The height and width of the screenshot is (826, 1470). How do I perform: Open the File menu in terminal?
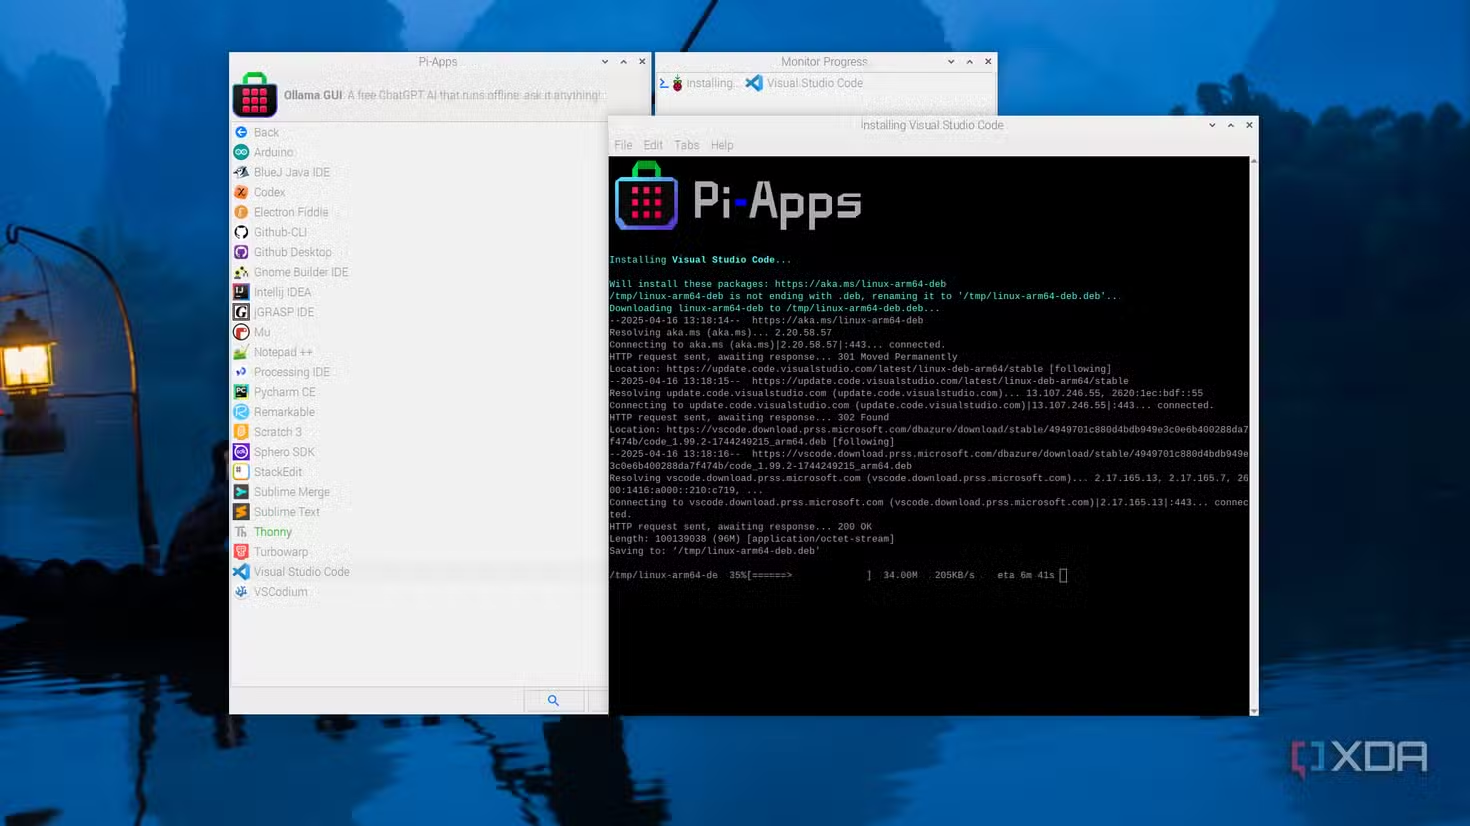(x=623, y=145)
